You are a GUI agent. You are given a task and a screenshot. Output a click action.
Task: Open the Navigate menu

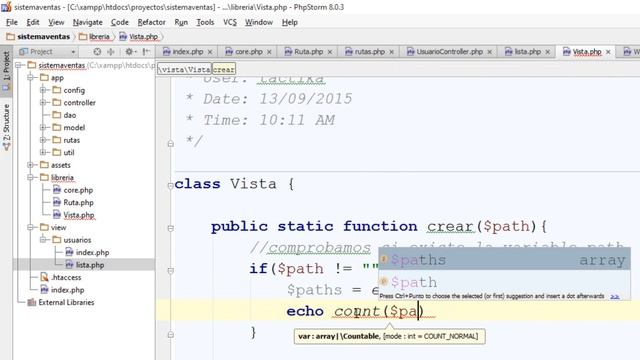(87, 22)
